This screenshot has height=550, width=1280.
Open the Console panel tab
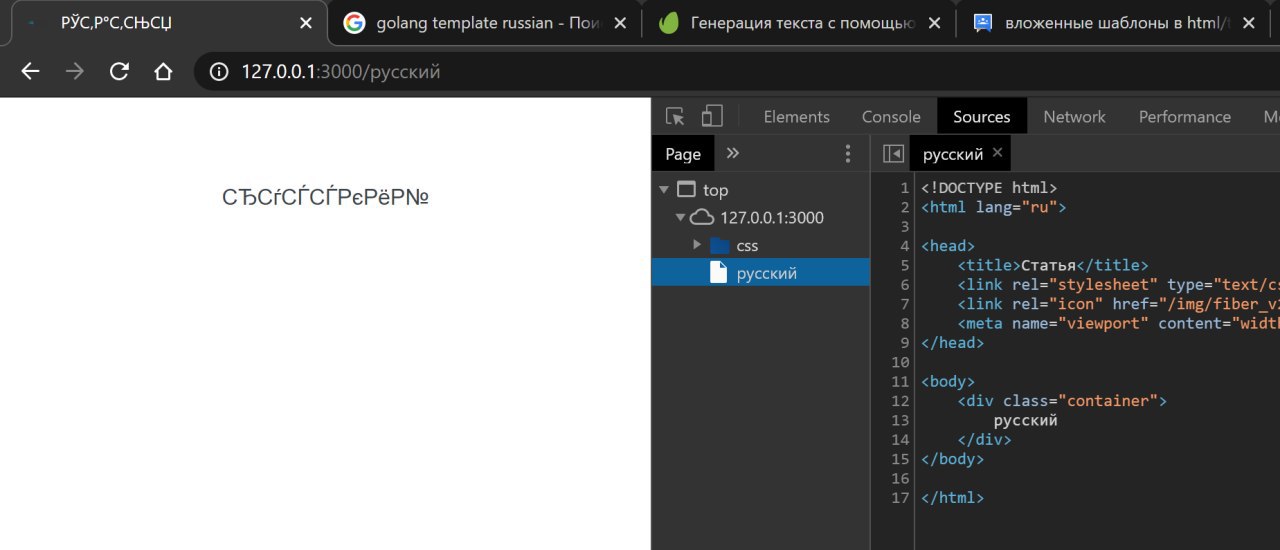coord(891,117)
